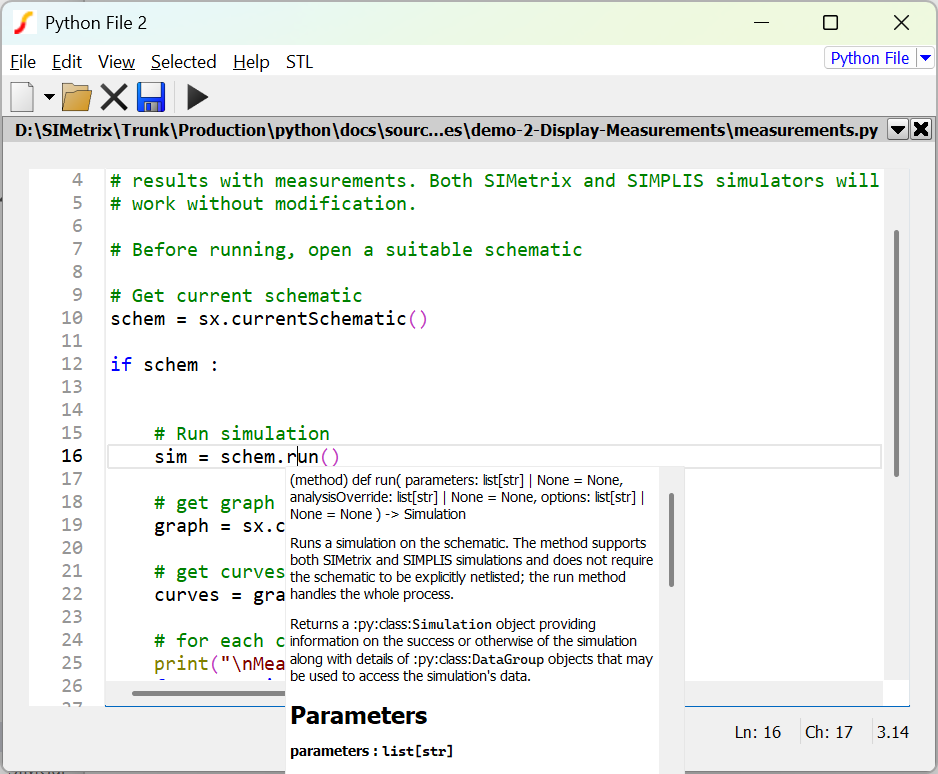Run the Python script with the play icon
The height and width of the screenshot is (774, 938).
click(x=197, y=97)
